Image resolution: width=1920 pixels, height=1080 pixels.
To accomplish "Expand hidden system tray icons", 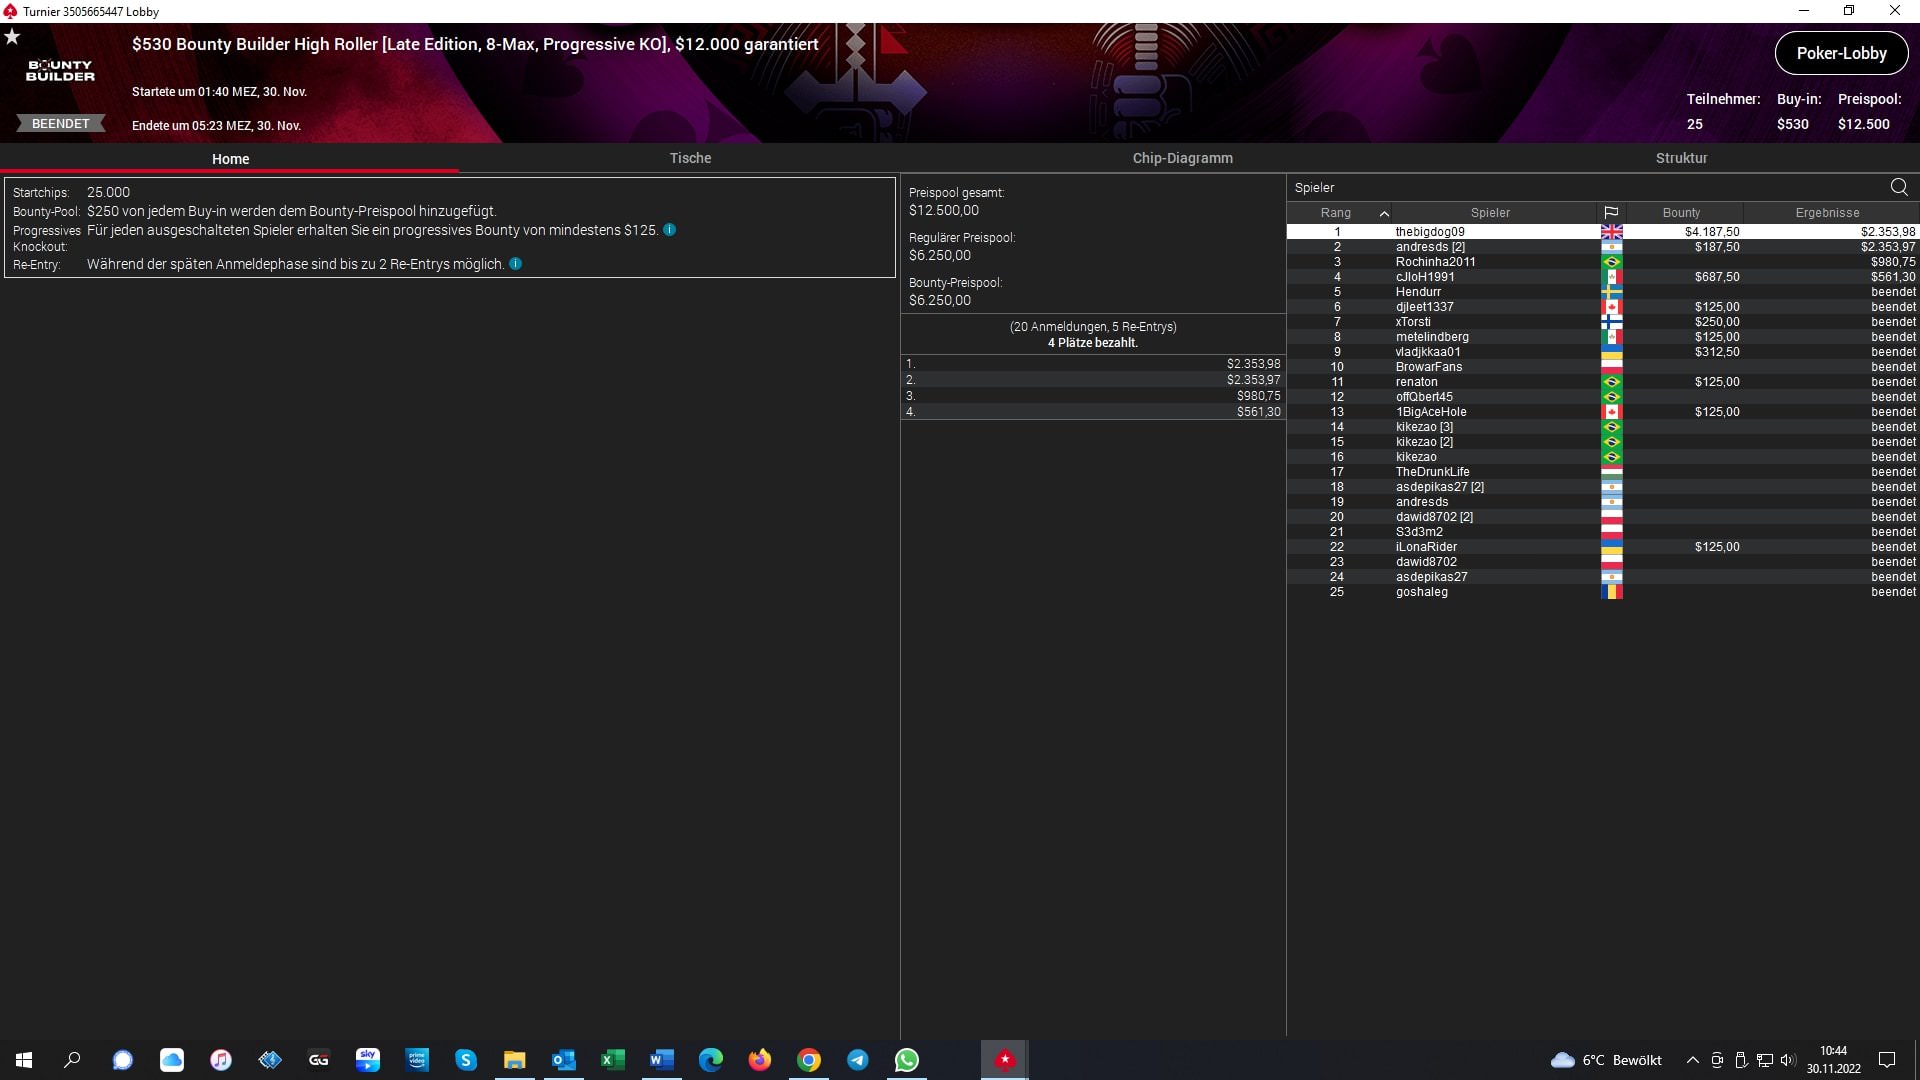I will click(x=1692, y=1060).
